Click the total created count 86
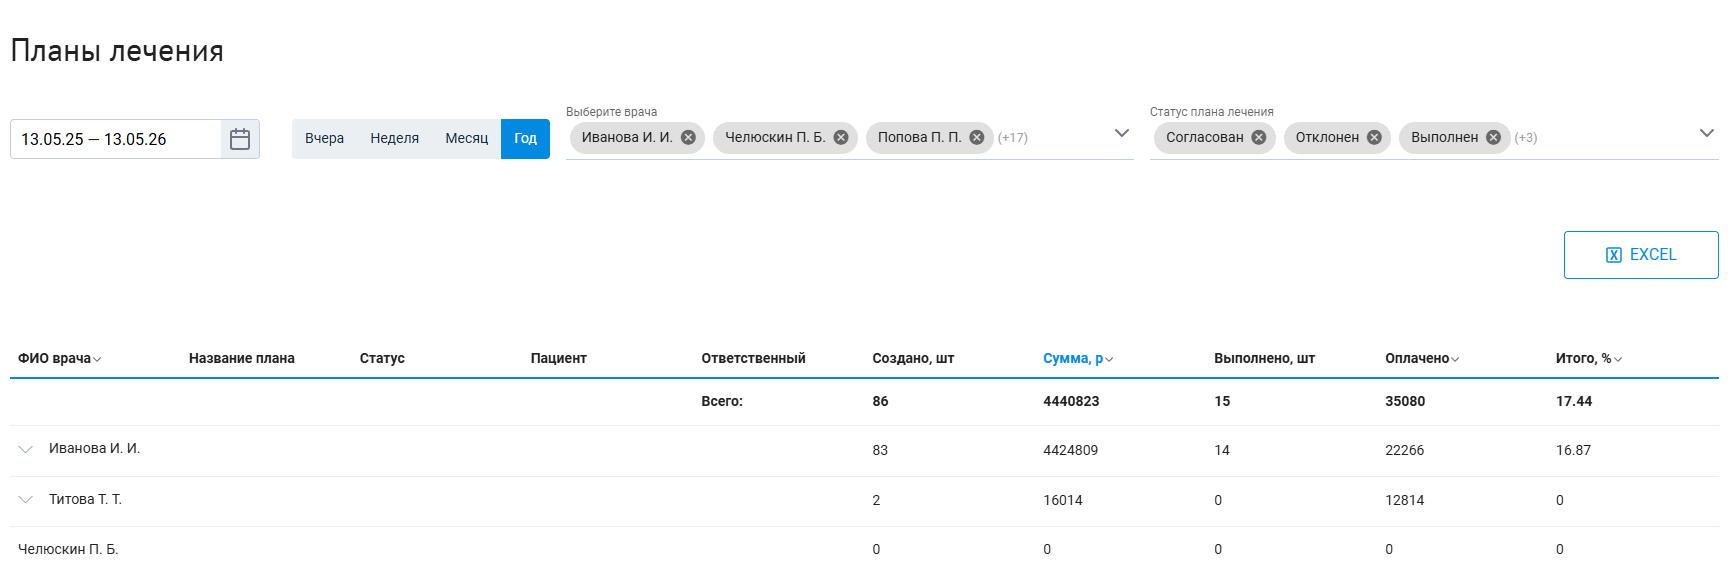1732x564 pixels. [880, 401]
